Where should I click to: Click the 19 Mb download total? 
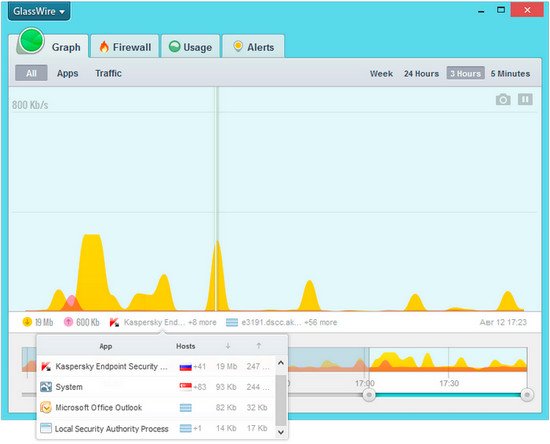click(x=44, y=322)
